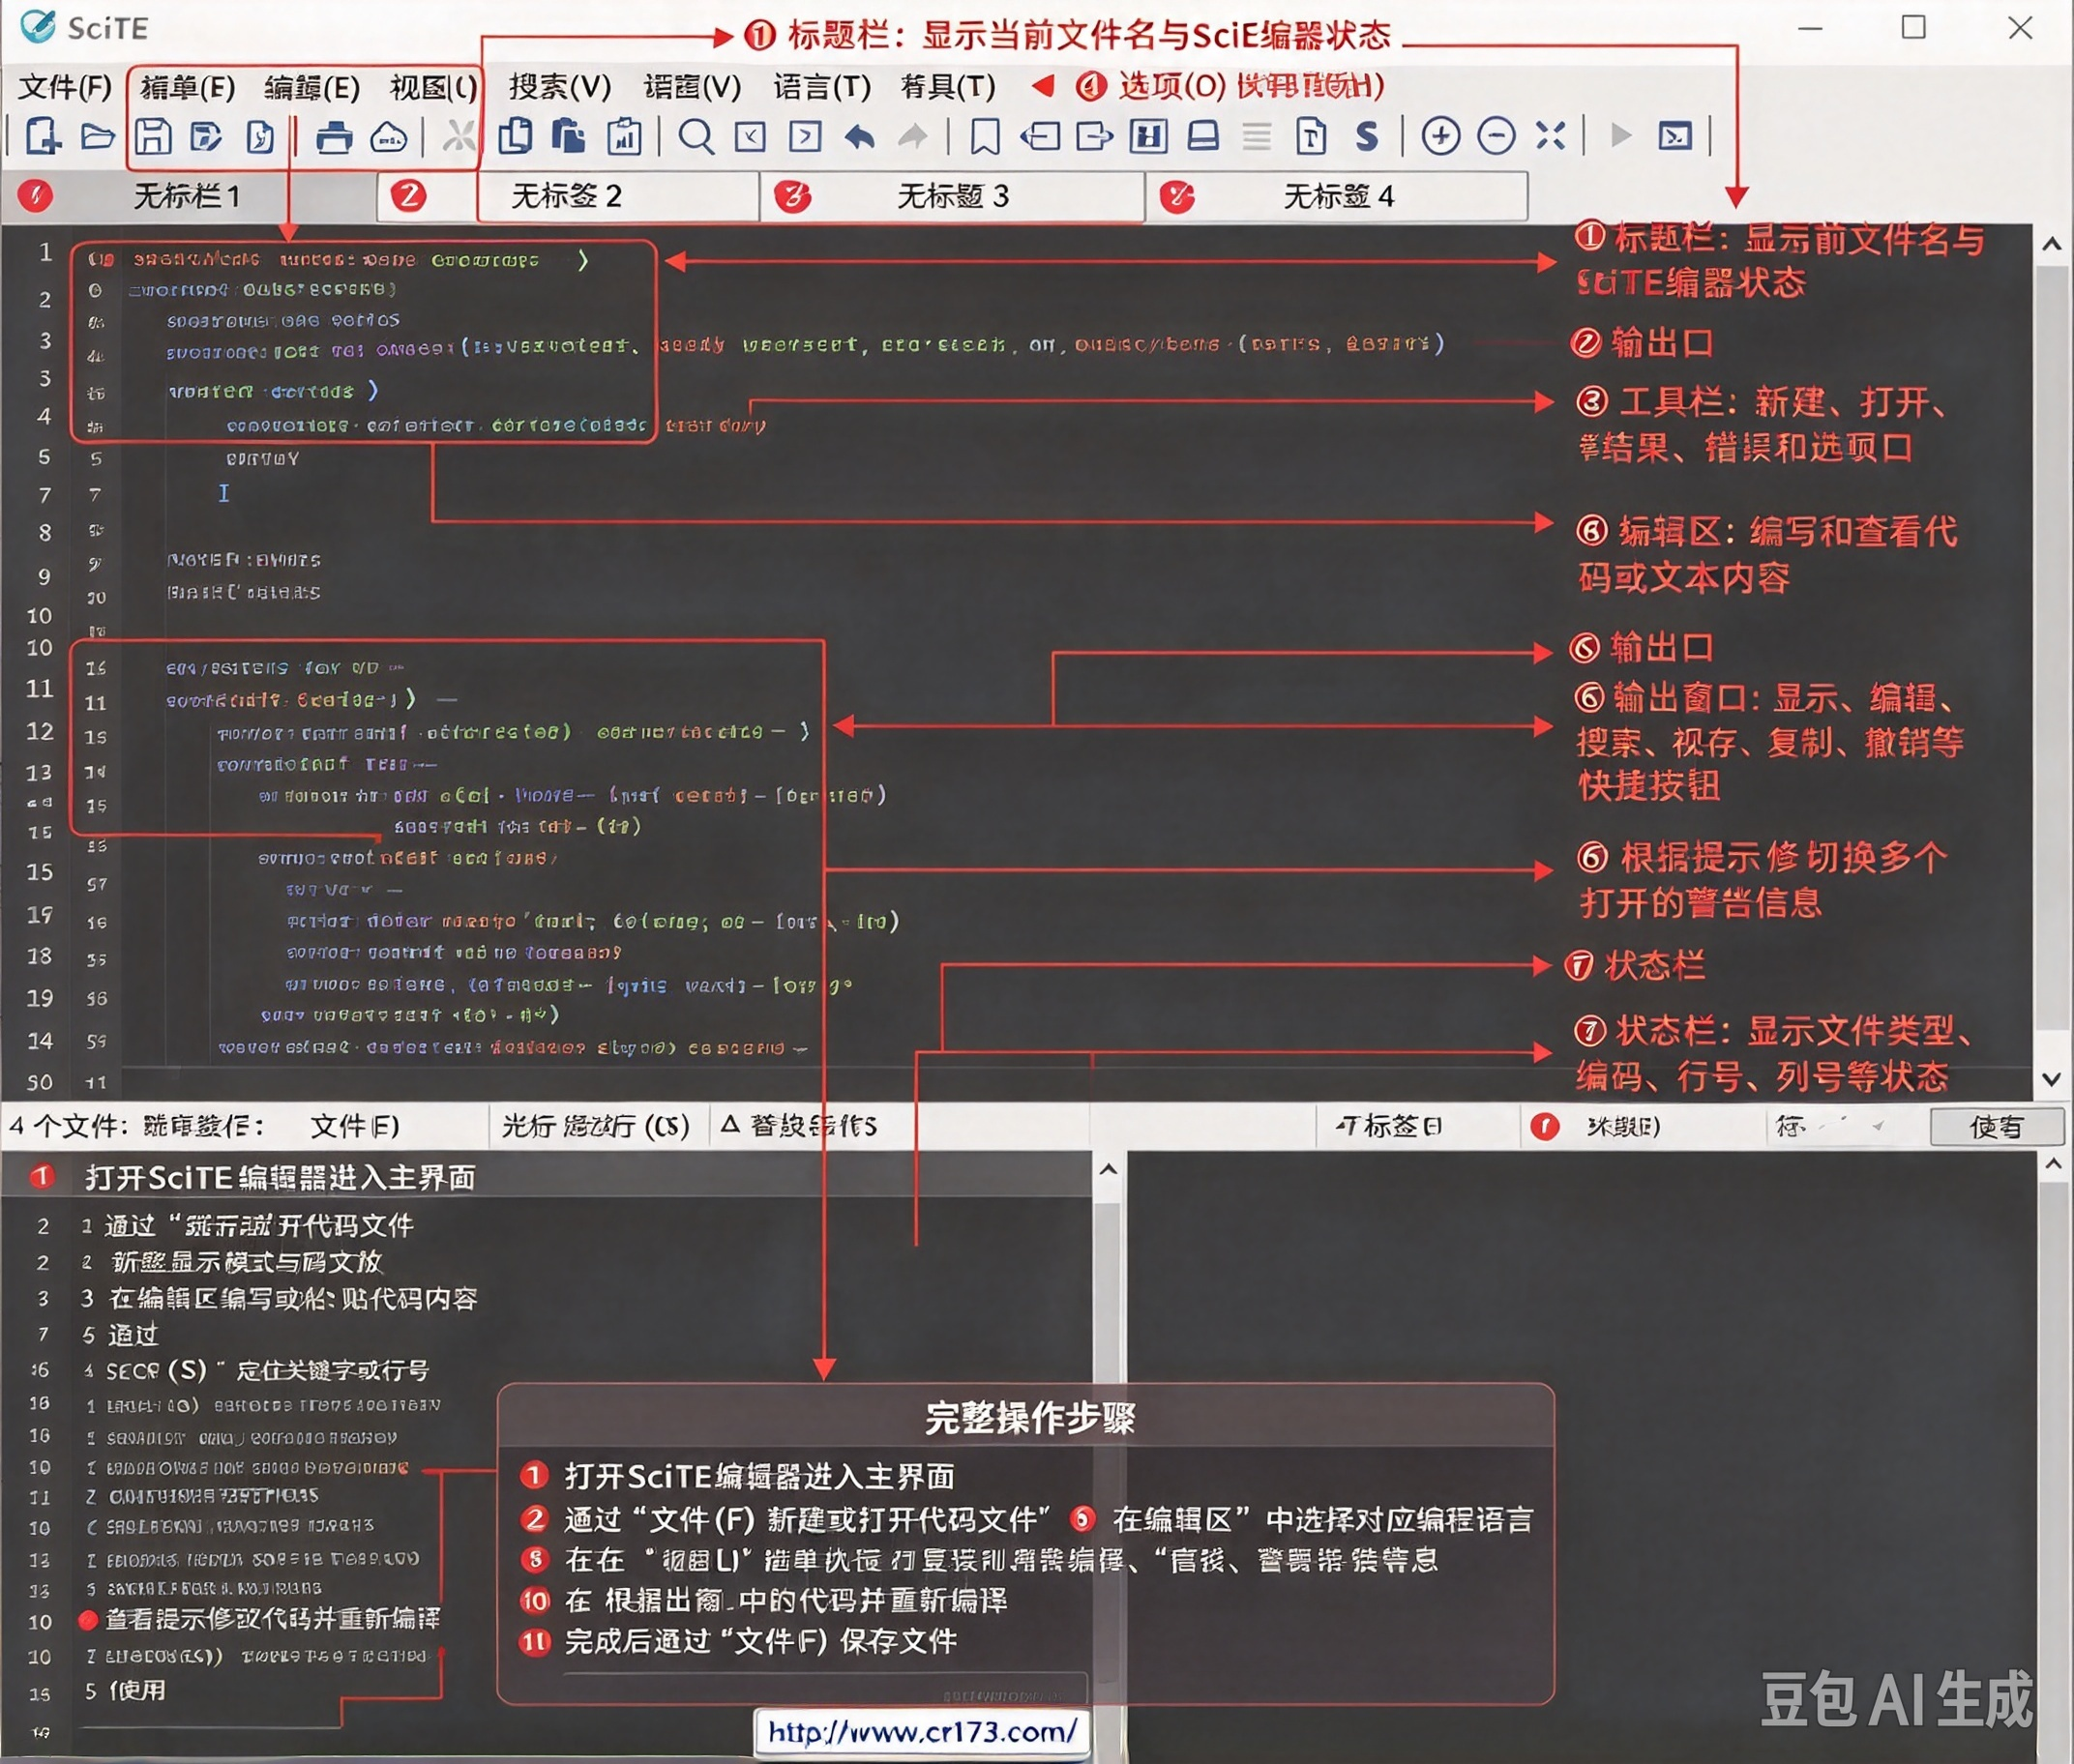Click the Open folder icon in the toolbar
Screen dimensions: 2074x1764
[98, 136]
